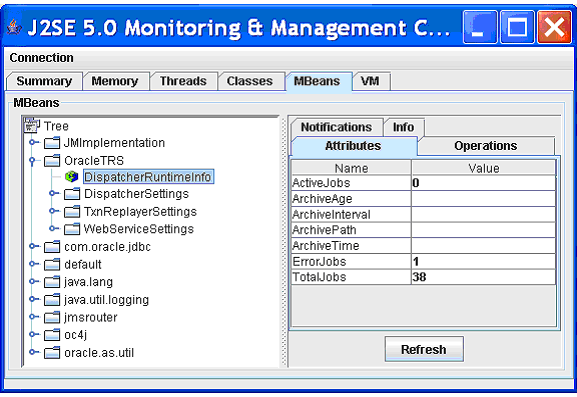
Task: Open the Notifications tab
Action: [x=336, y=127]
